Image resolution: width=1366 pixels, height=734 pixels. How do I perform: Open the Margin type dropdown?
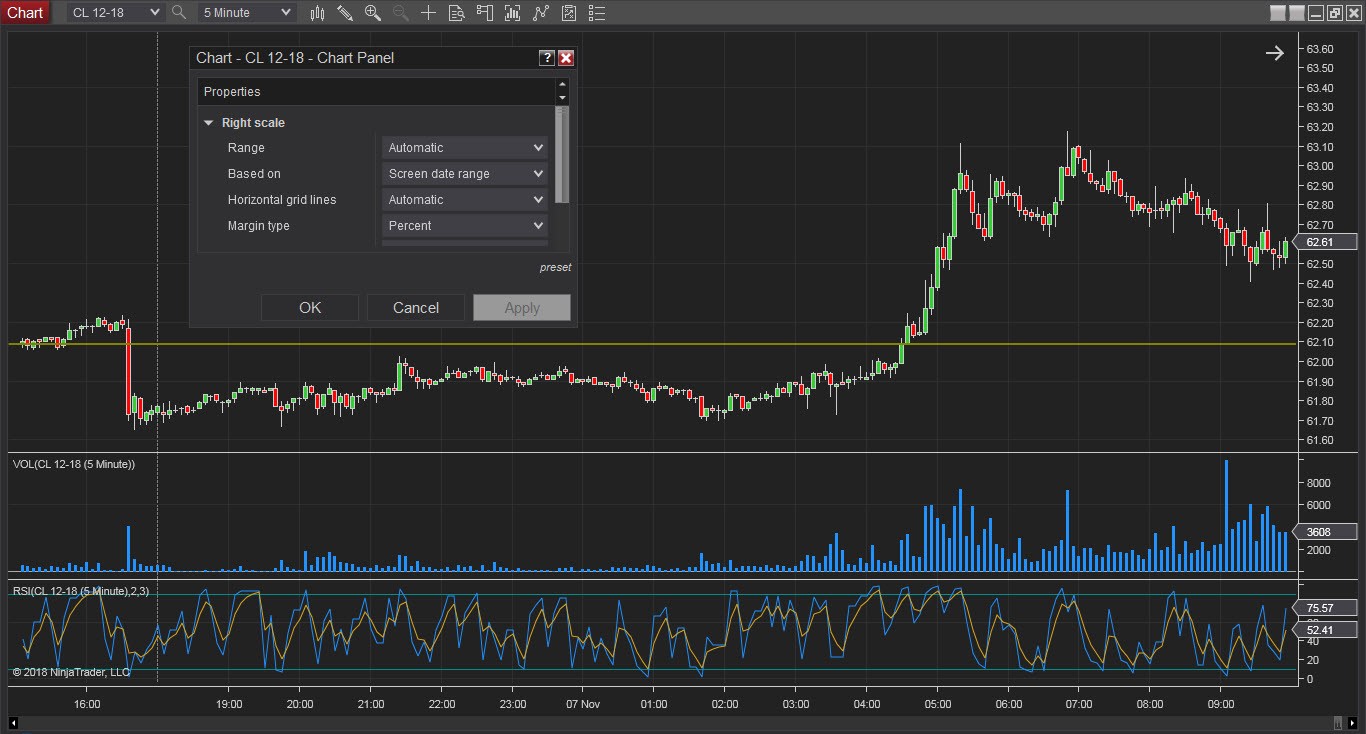(465, 226)
